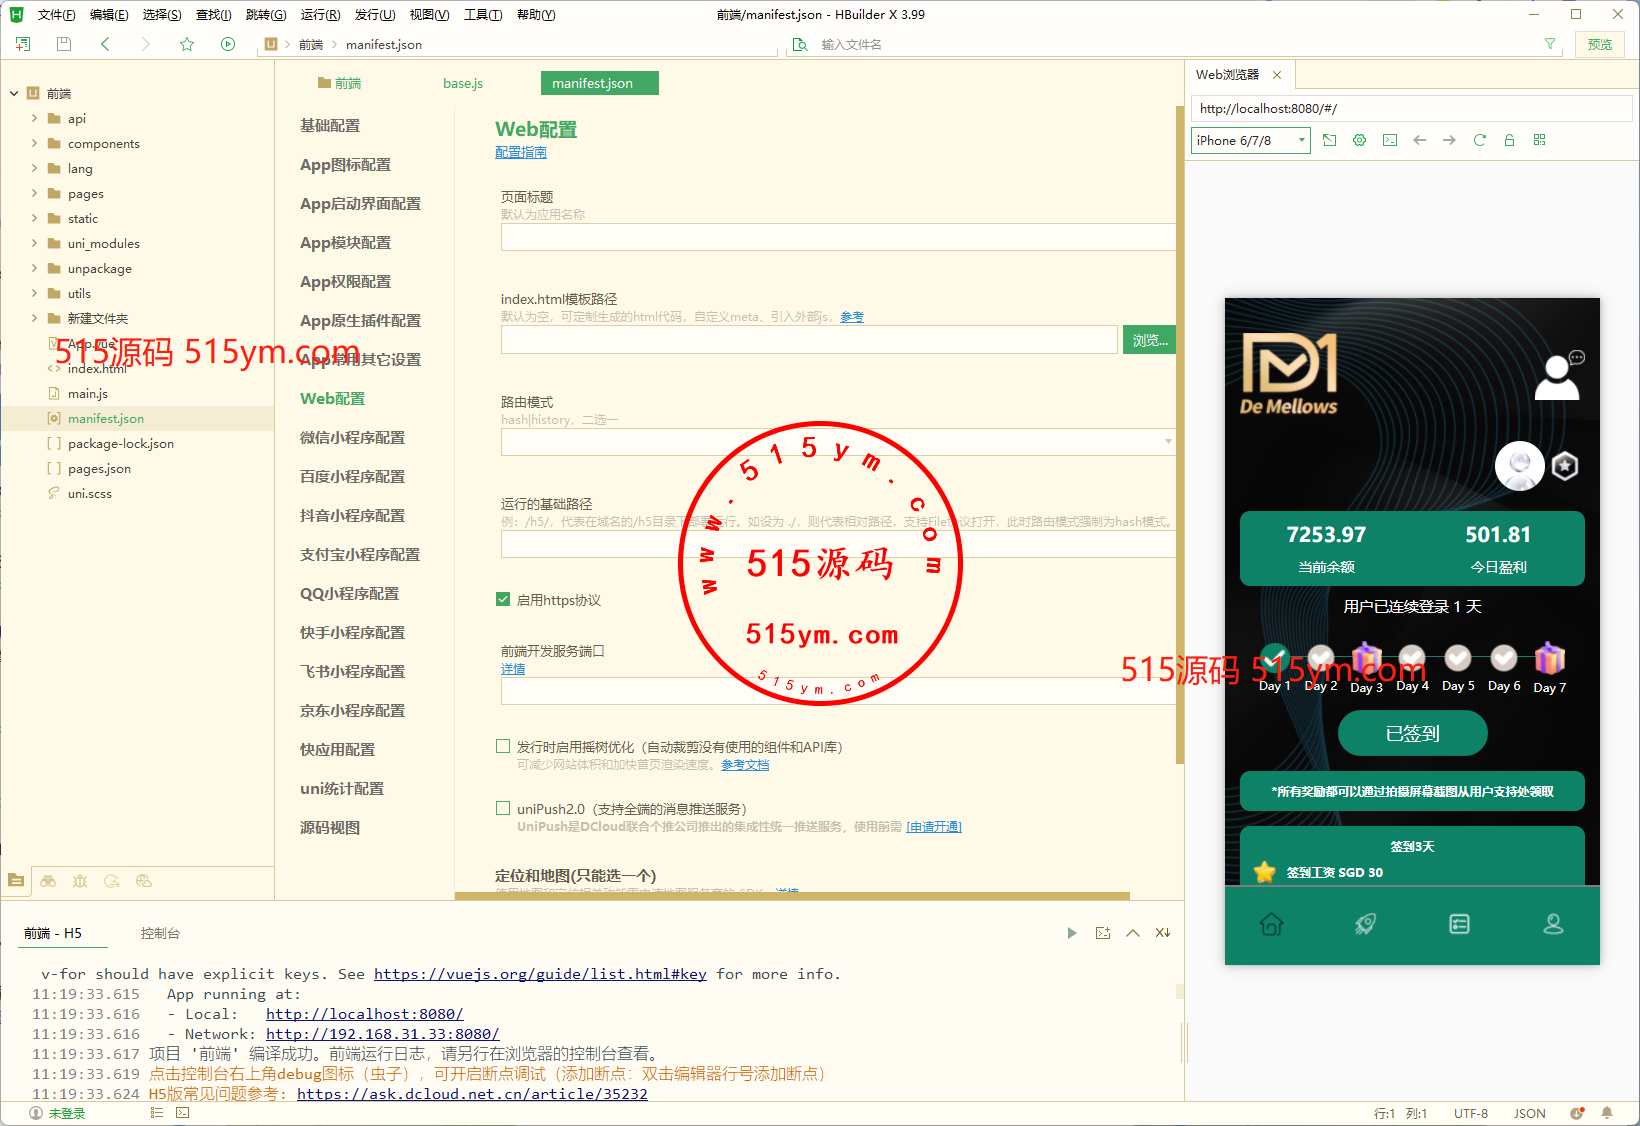Open the debug bug icon in sidebar bottom
The height and width of the screenshot is (1126, 1640).
(x=80, y=881)
